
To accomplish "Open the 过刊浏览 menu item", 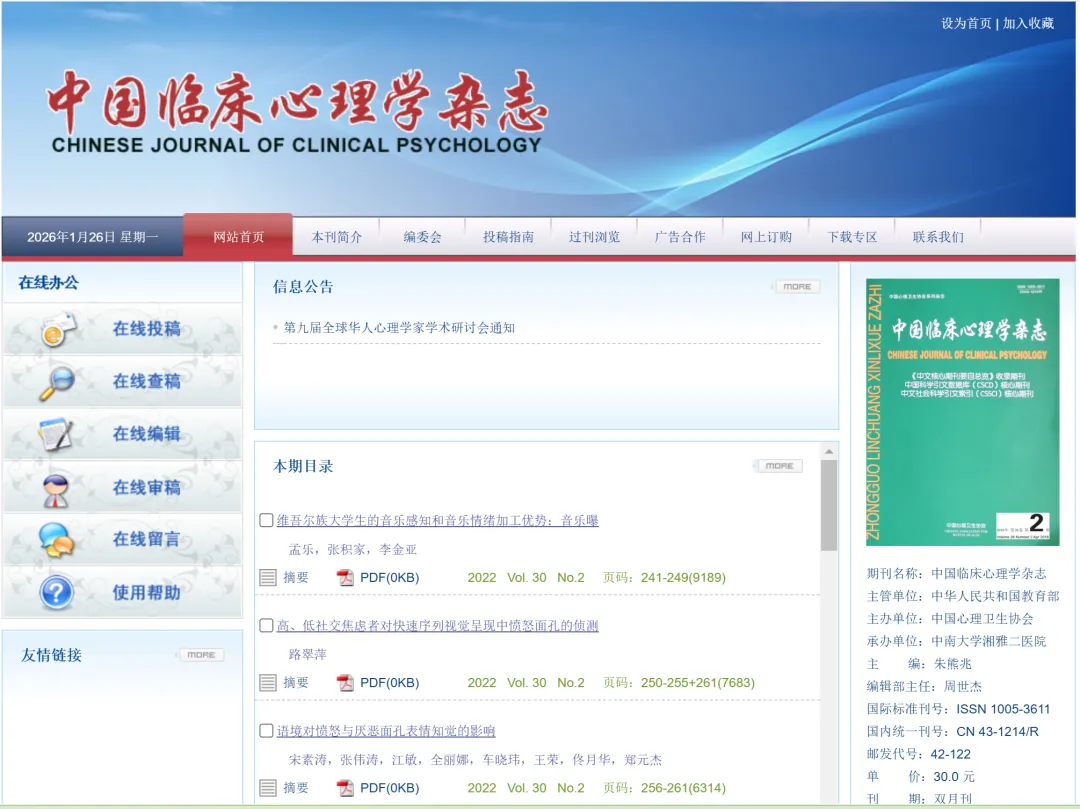I will coord(594,237).
